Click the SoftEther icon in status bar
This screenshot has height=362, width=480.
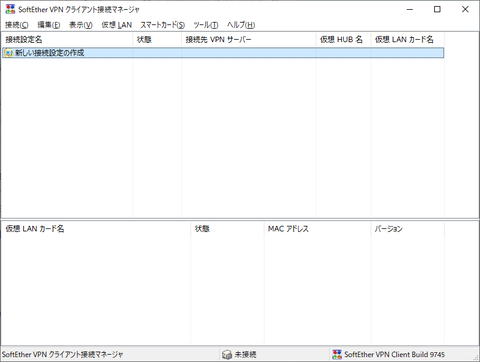tap(337, 354)
